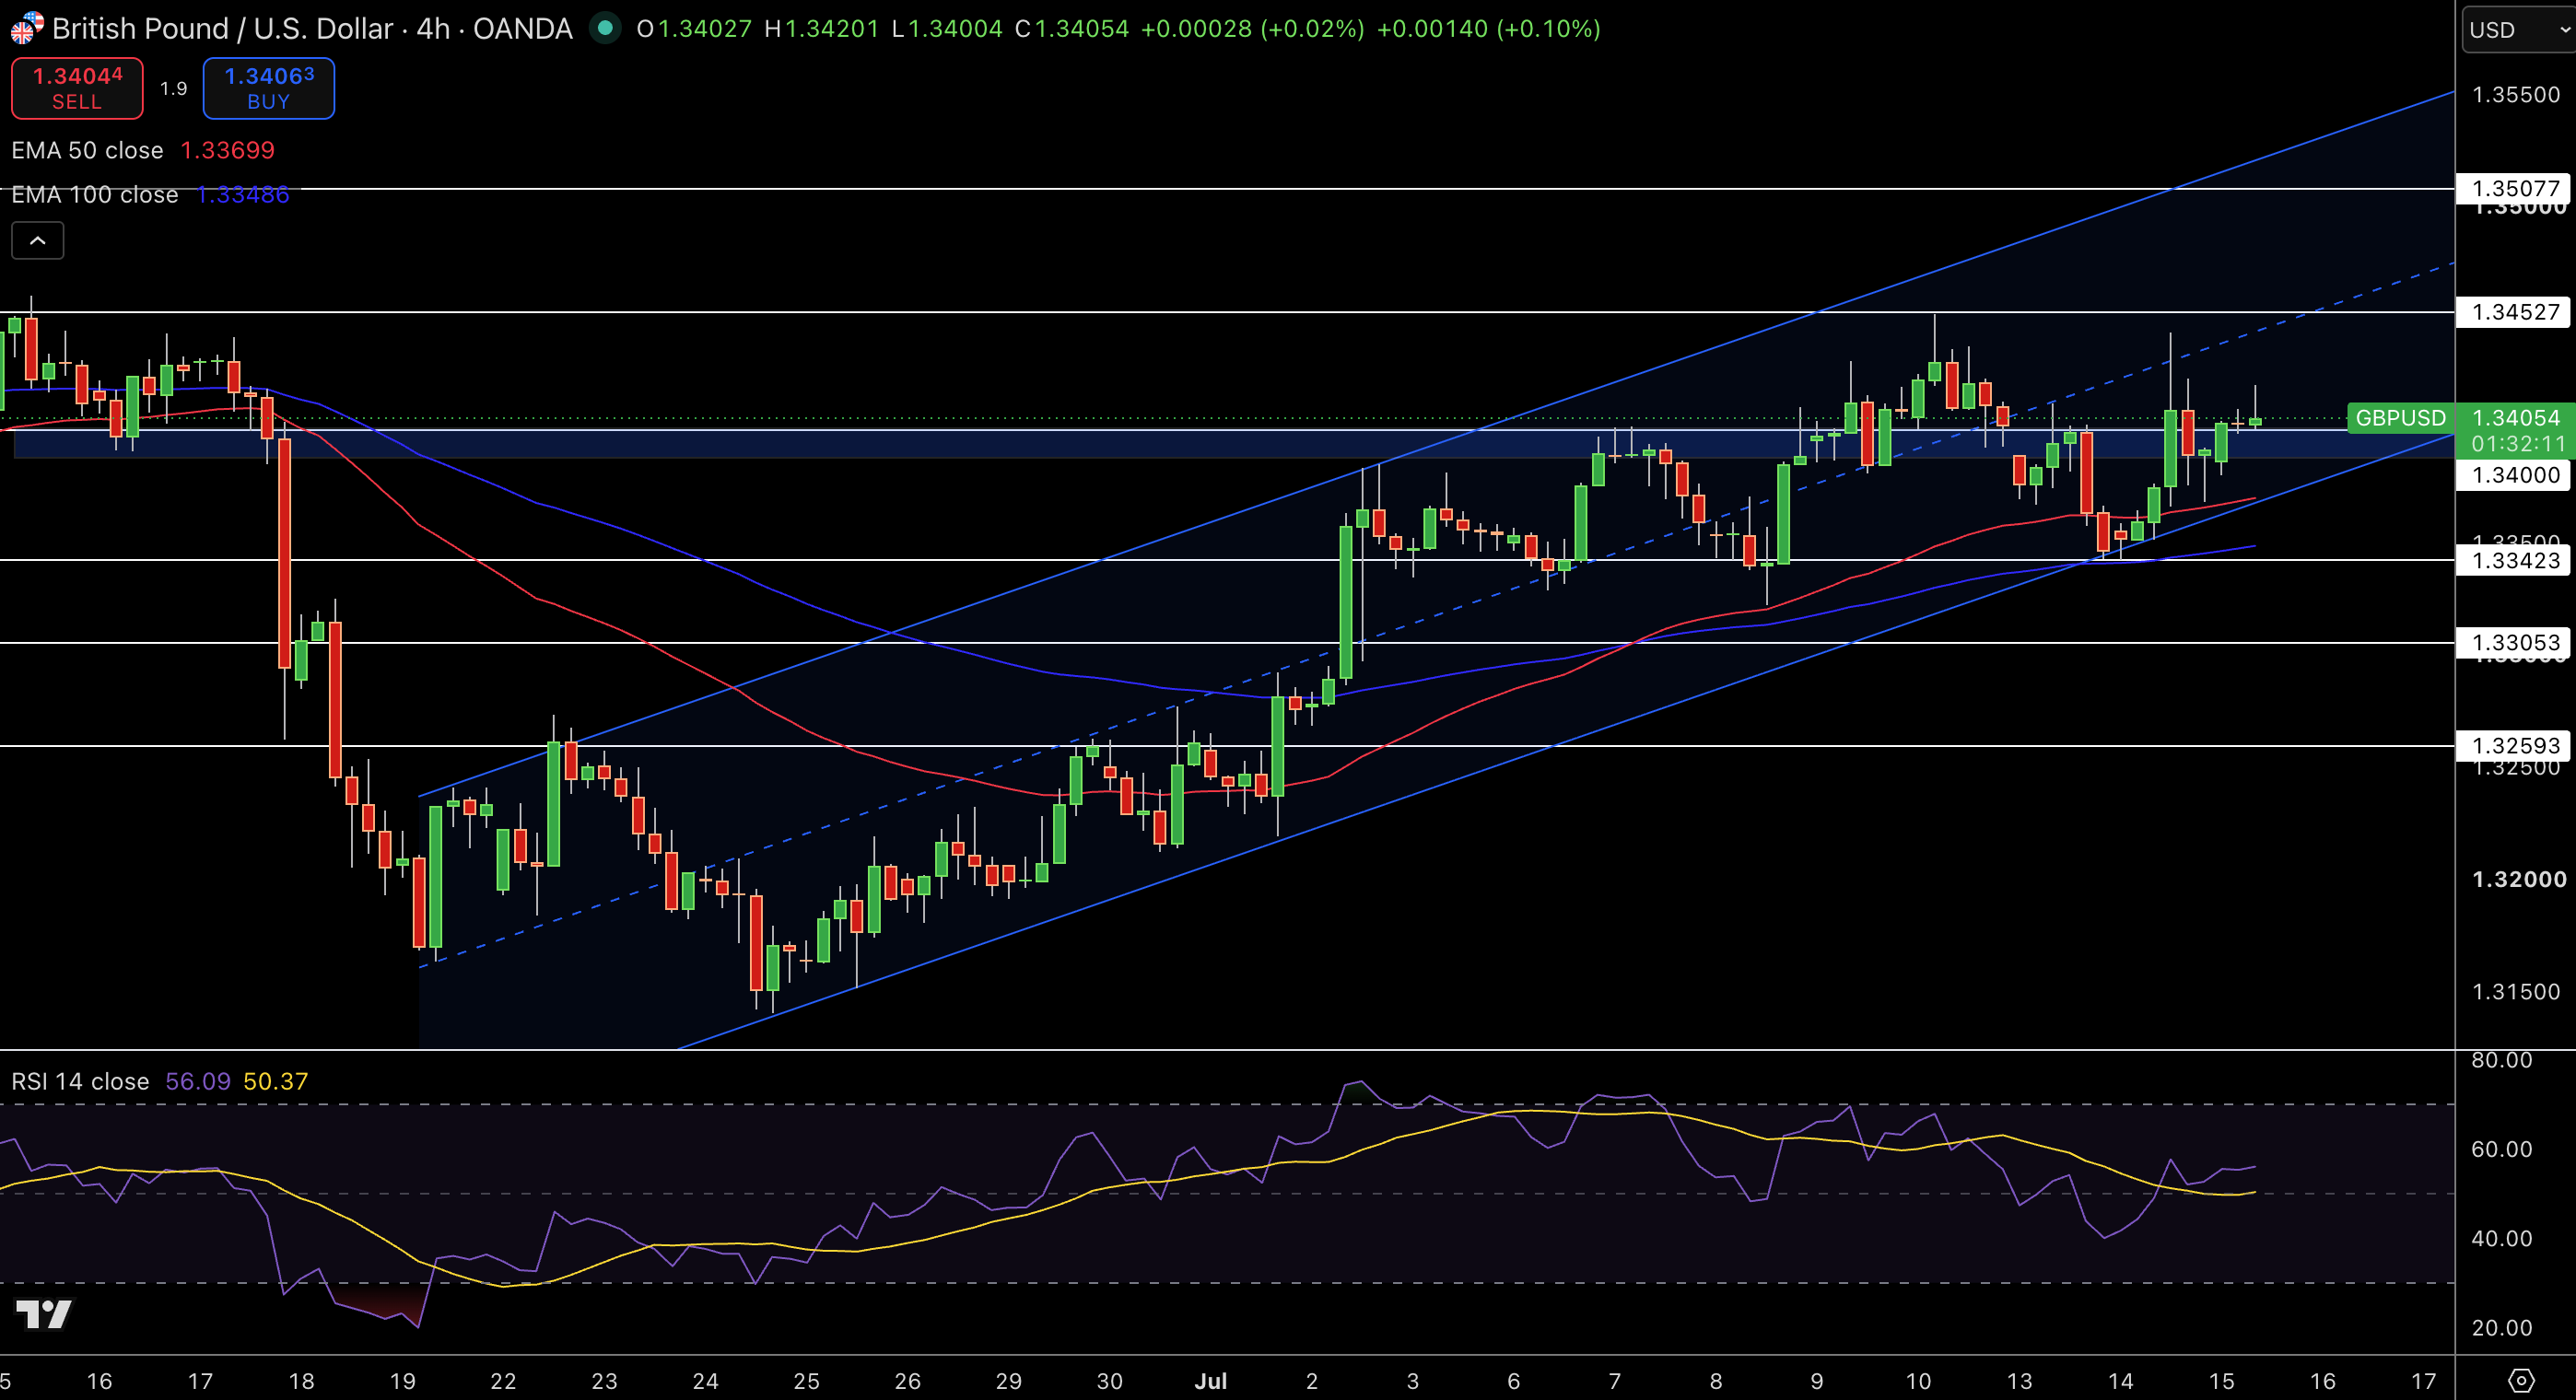The height and width of the screenshot is (1400, 2576).
Task: Click the 1.31500 price axis label
Action: pos(2515,991)
